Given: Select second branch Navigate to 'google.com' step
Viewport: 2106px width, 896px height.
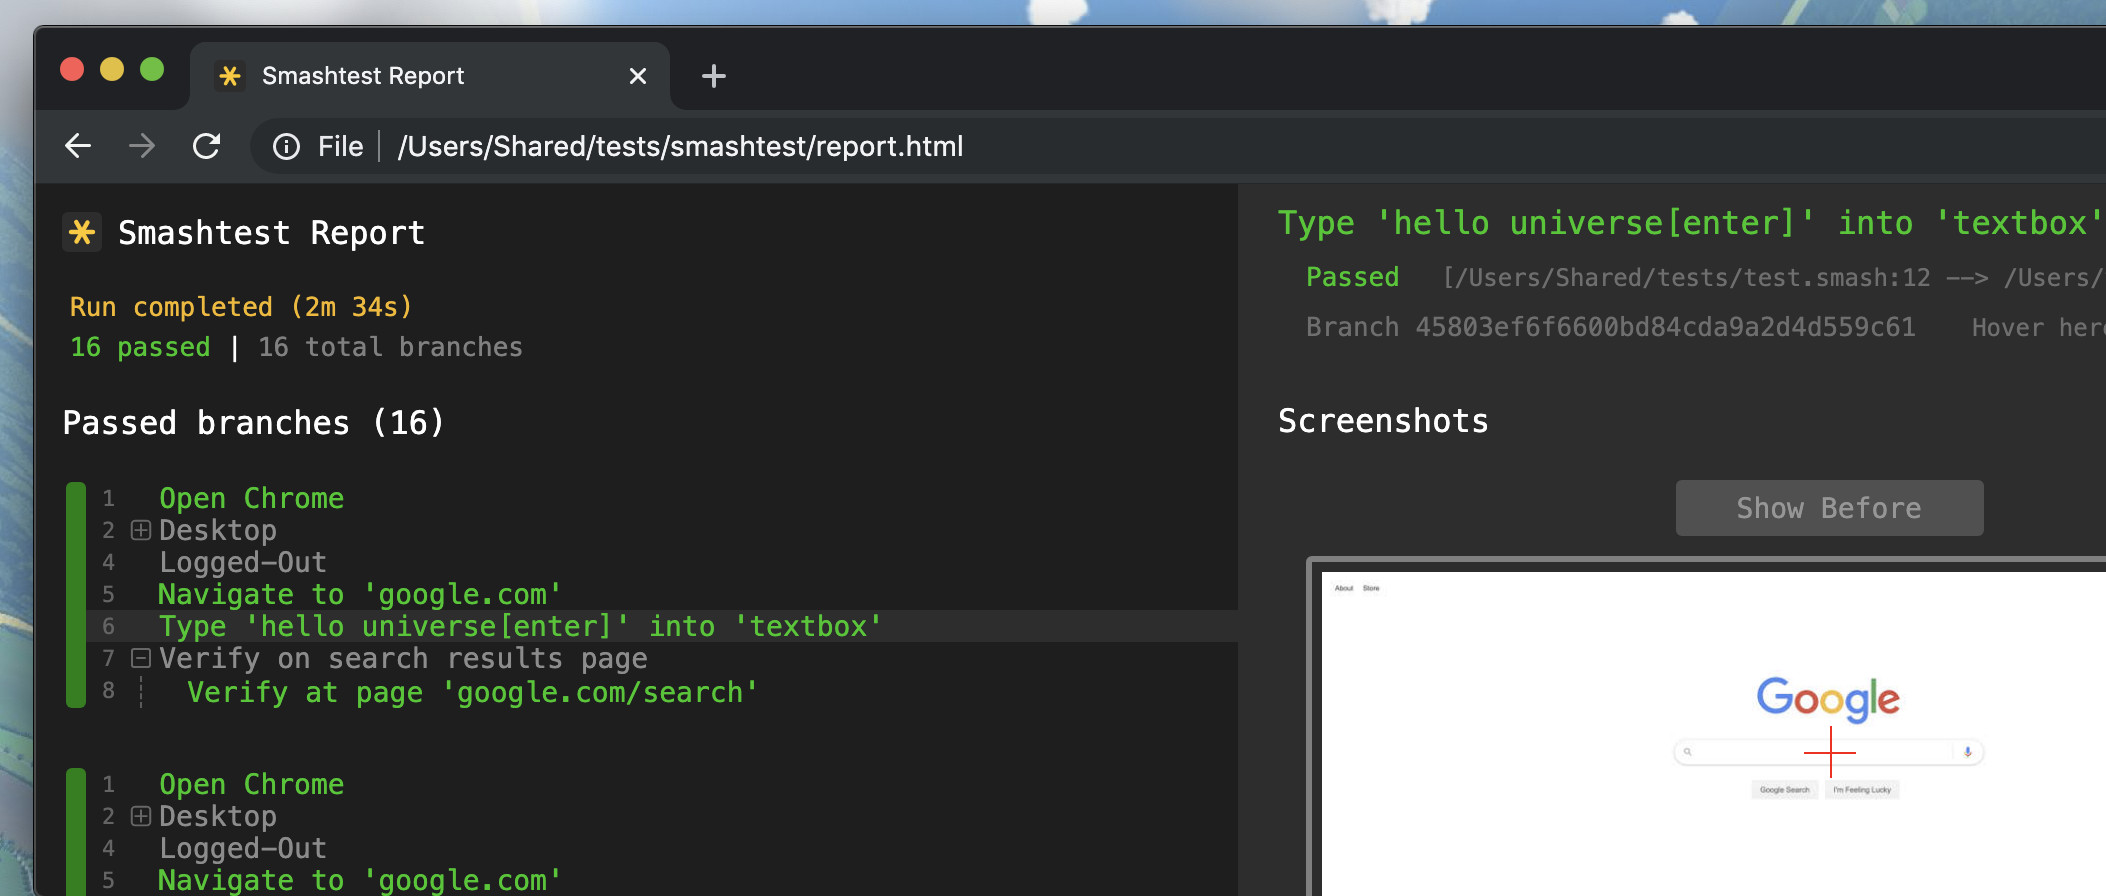Looking at the screenshot, I should click(360, 880).
